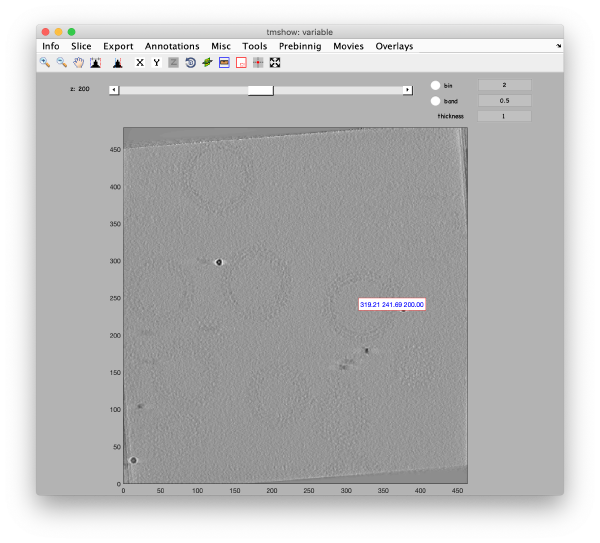
Task: Step z slice right with slider arrow
Action: (x=407, y=90)
